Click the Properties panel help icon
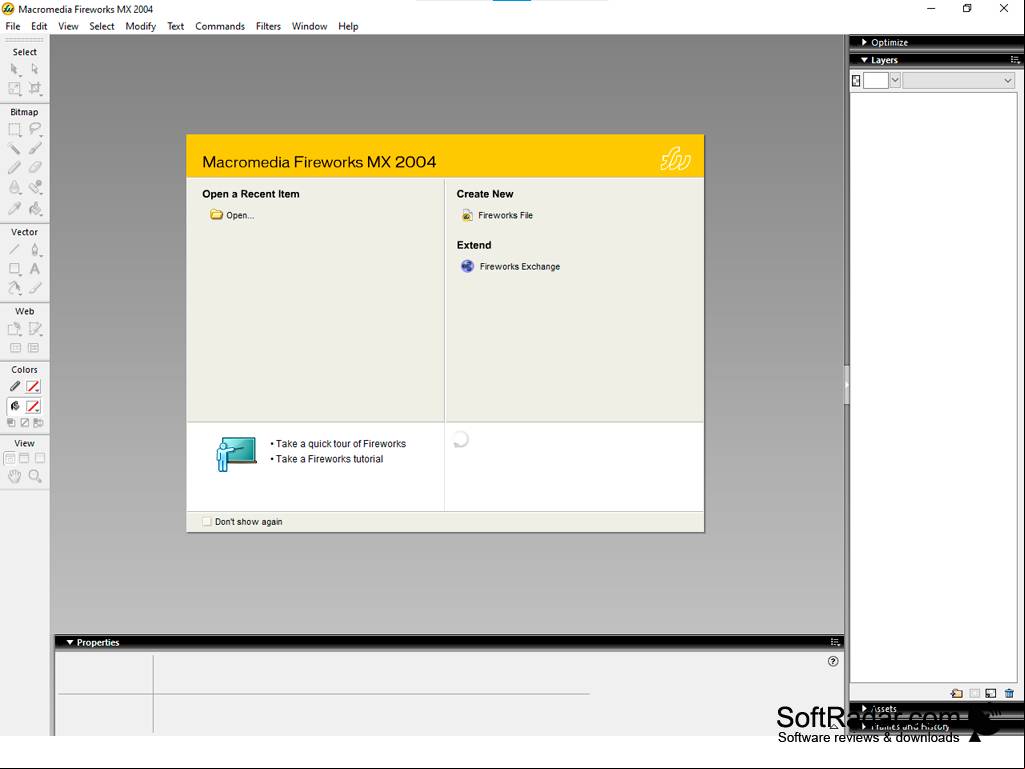 pos(833,661)
